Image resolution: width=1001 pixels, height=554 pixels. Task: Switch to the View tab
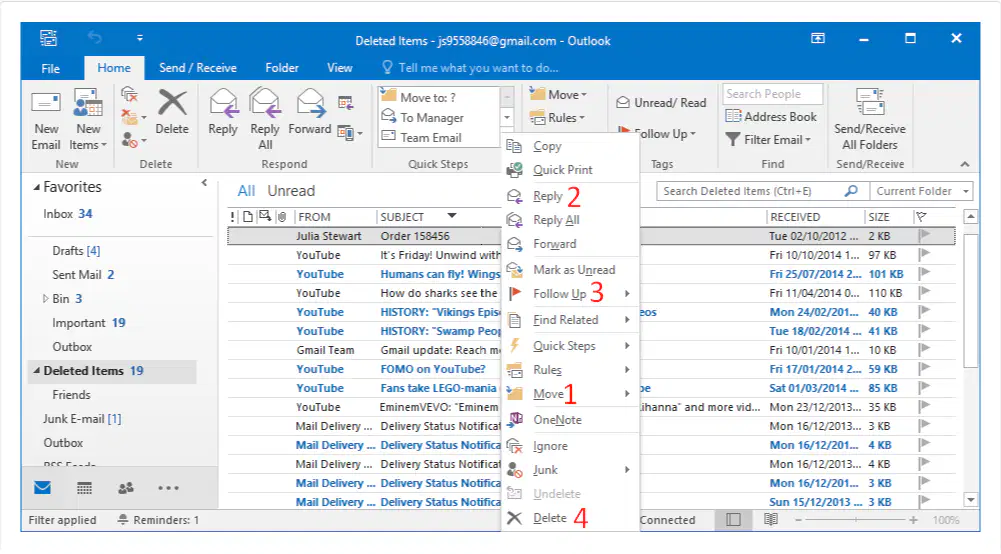coord(340,68)
